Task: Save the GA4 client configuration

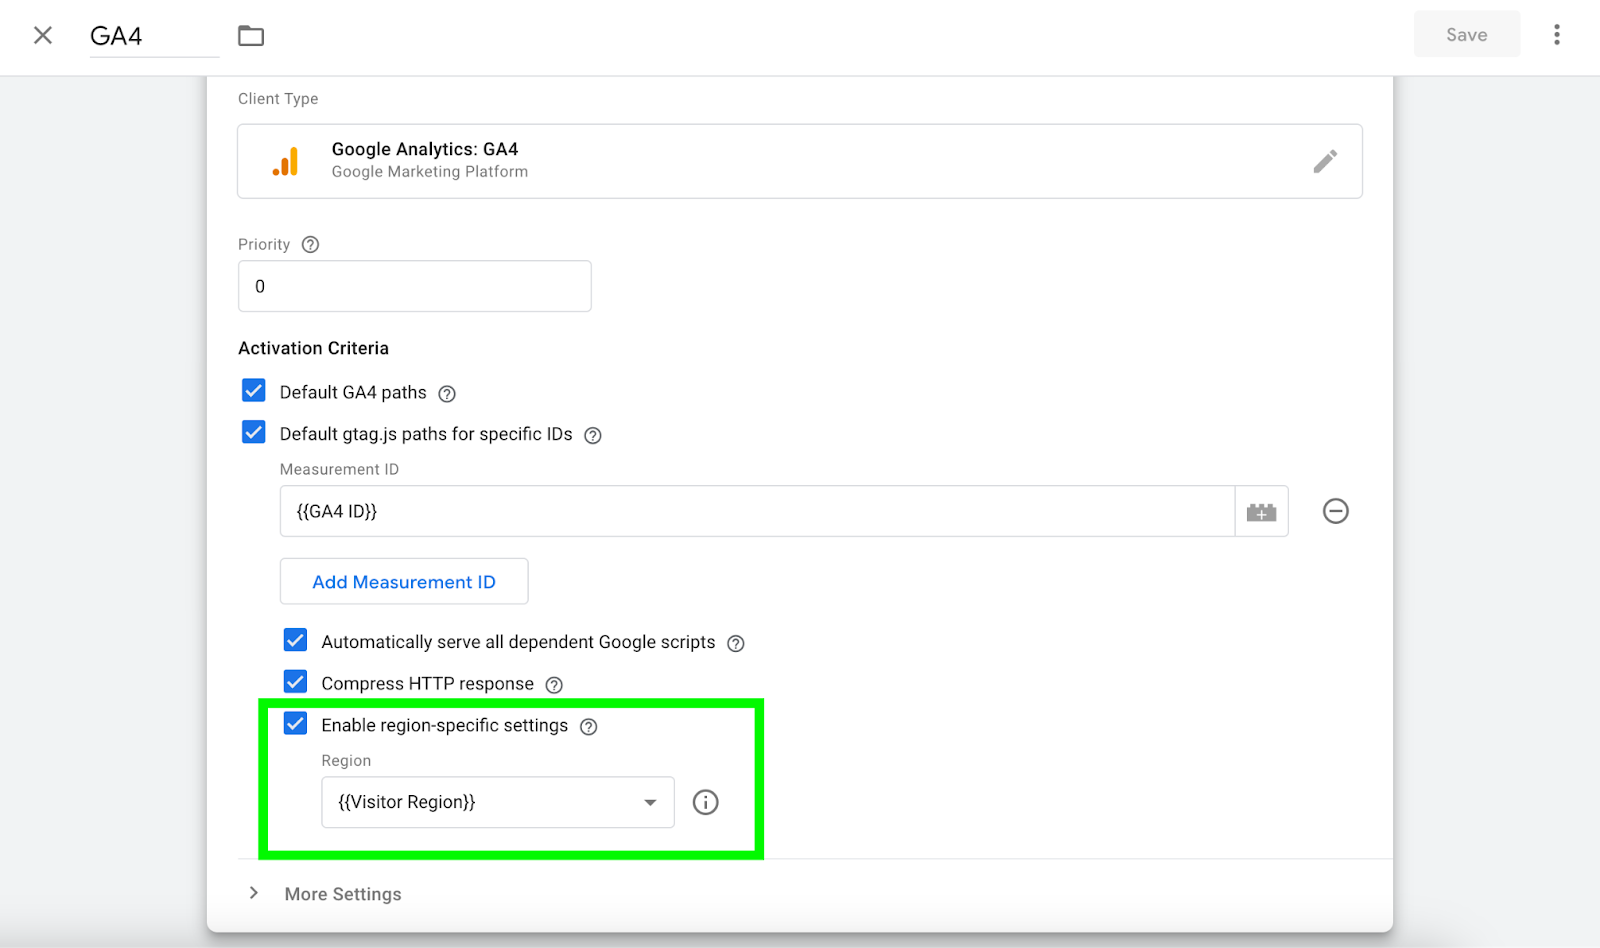Action: coord(1466,34)
